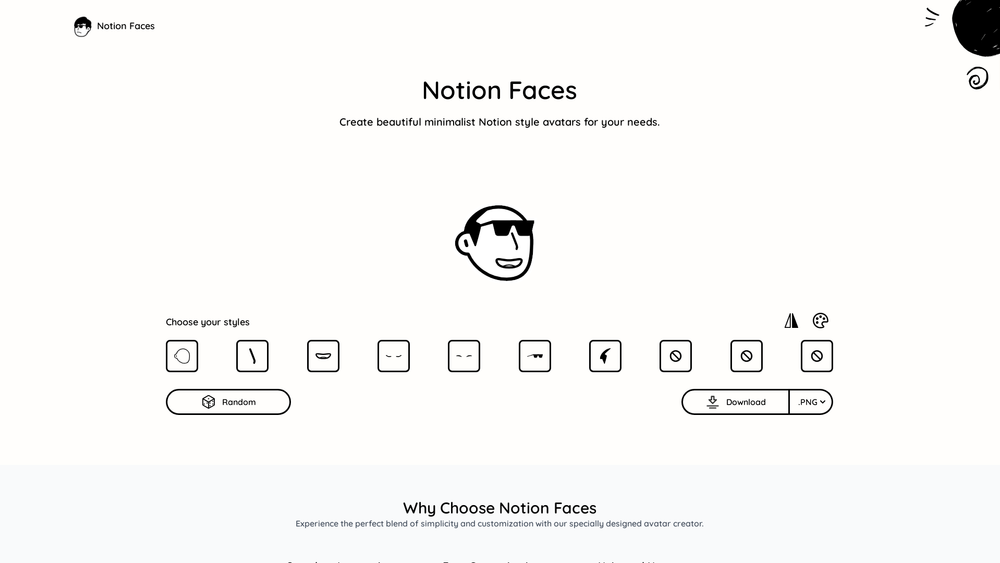Image resolution: width=1000 pixels, height=563 pixels.
Task: Click the sunglasses avatar preview
Action: pyautogui.click(x=496, y=243)
